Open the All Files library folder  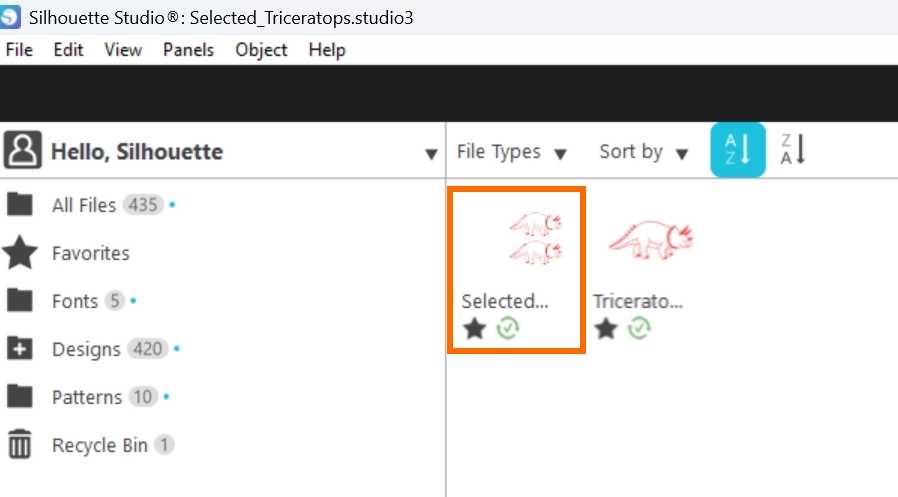point(84,205)
